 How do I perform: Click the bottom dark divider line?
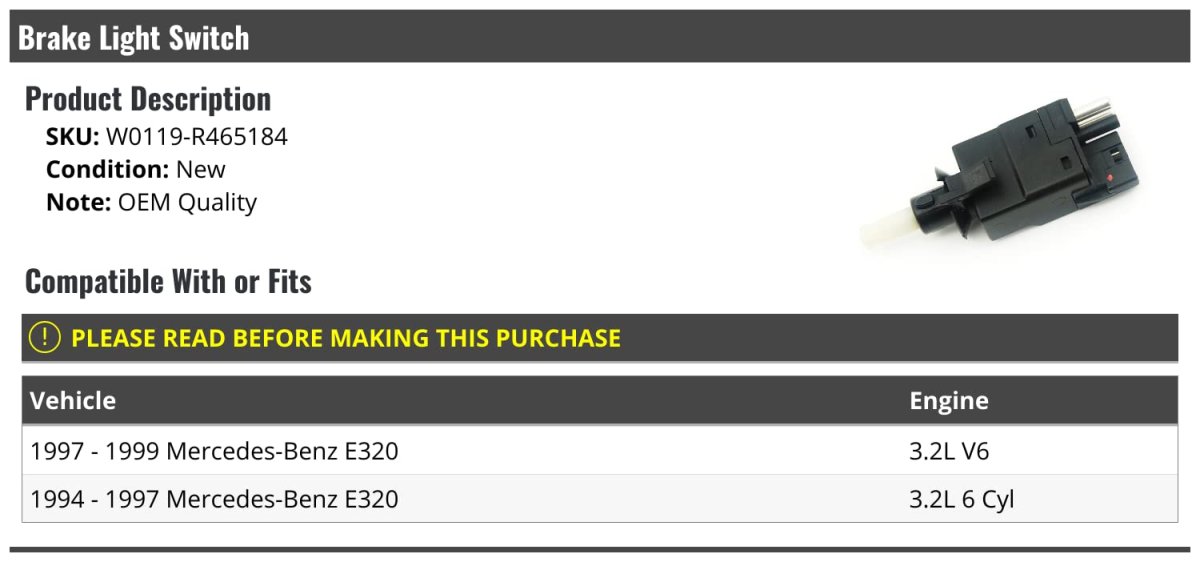point(600,549)
